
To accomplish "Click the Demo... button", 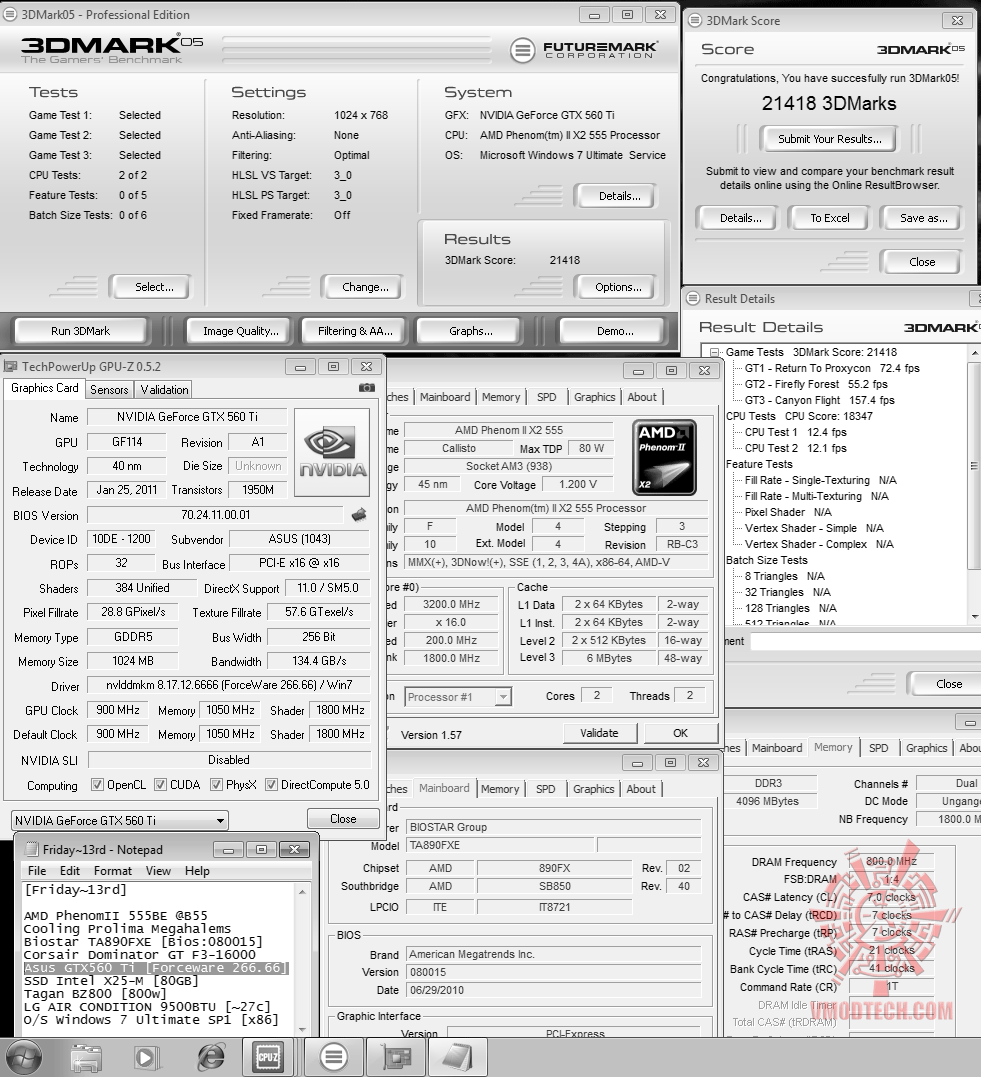I will tap(615, 331).
